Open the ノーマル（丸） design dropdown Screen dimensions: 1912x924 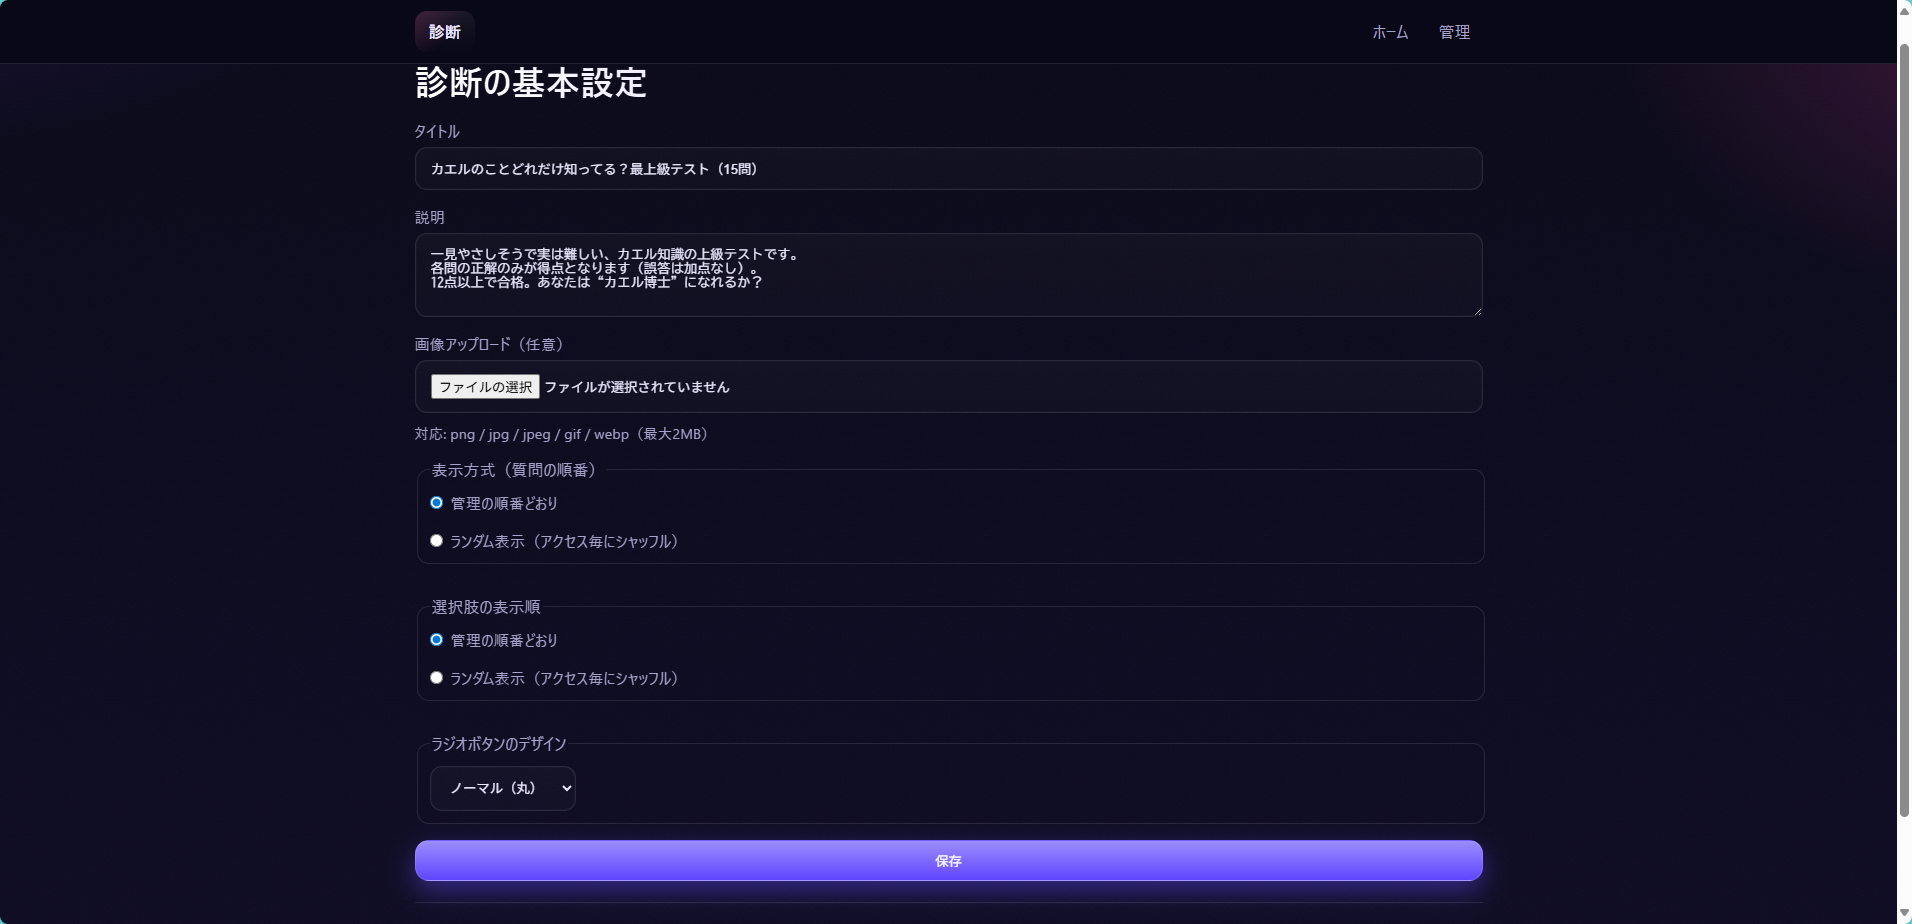[x=502, y=788]
